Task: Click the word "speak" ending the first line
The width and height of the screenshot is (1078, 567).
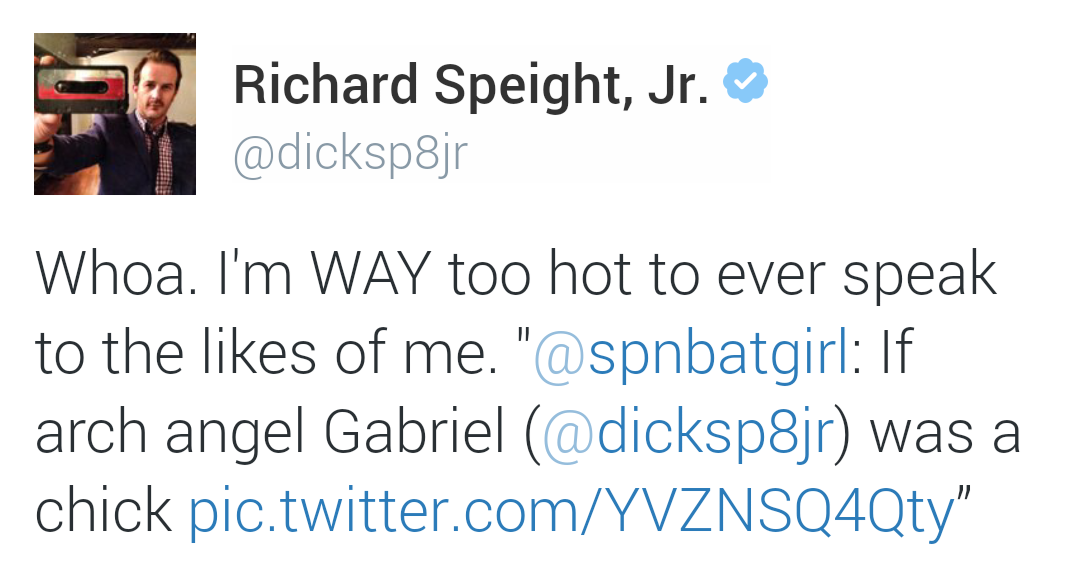Action: [919, 275]
